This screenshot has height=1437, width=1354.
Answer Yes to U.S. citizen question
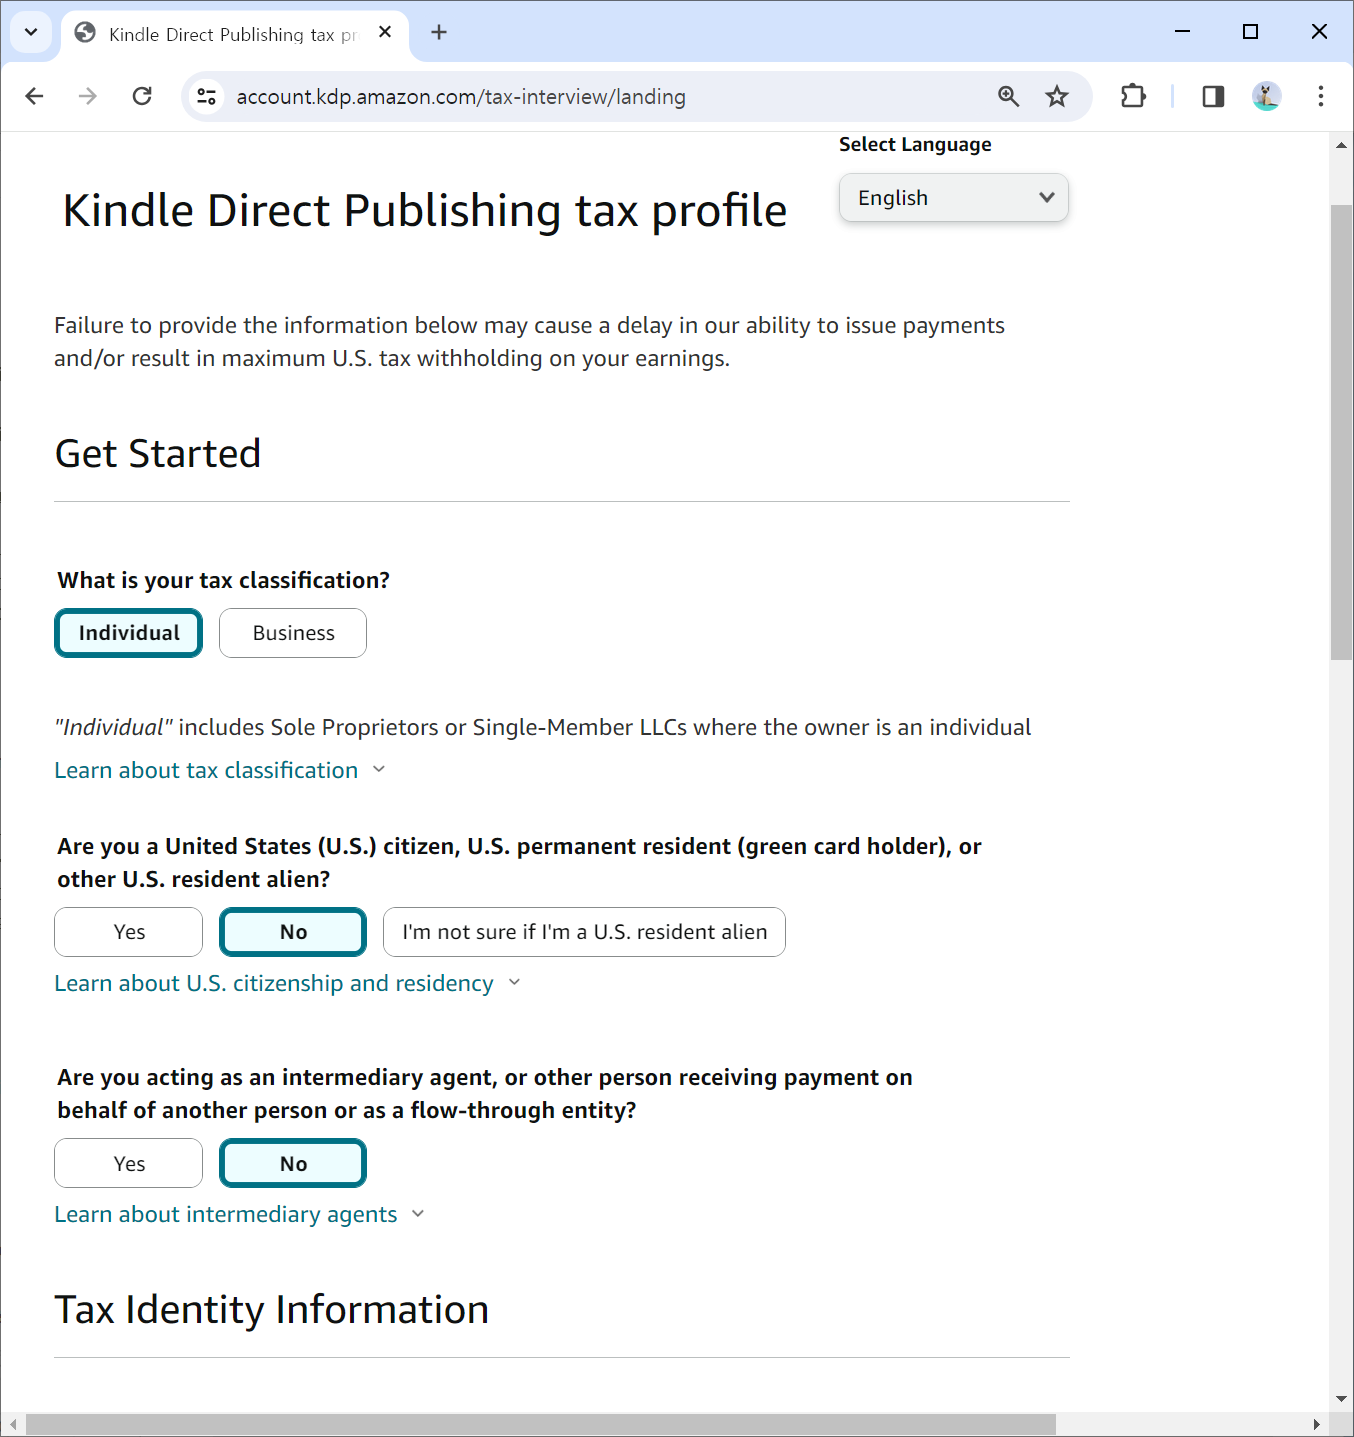(129, 932)
